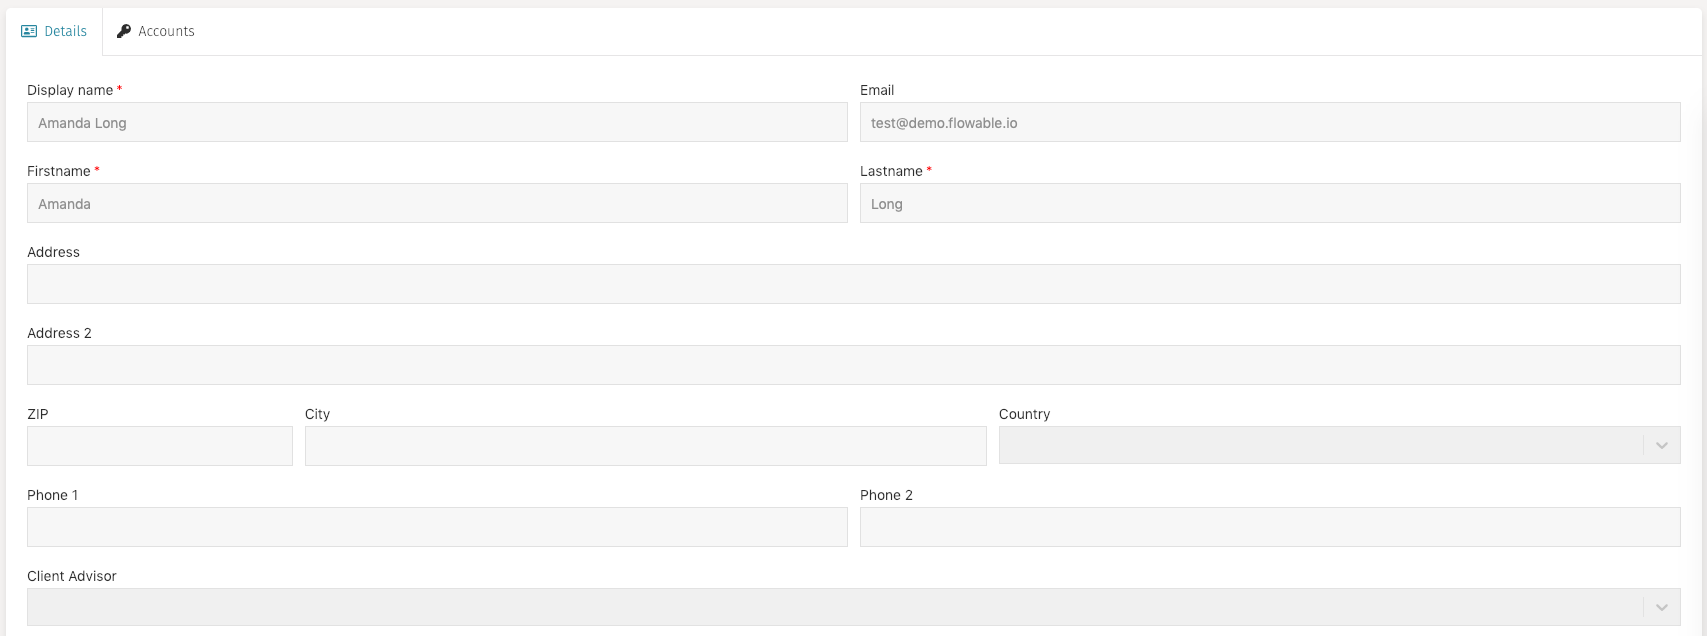The height and width of the screenshot is (636, 1707).
Task: Click the empty Address field
Action: pyautogui.click(x=800, y=283)
